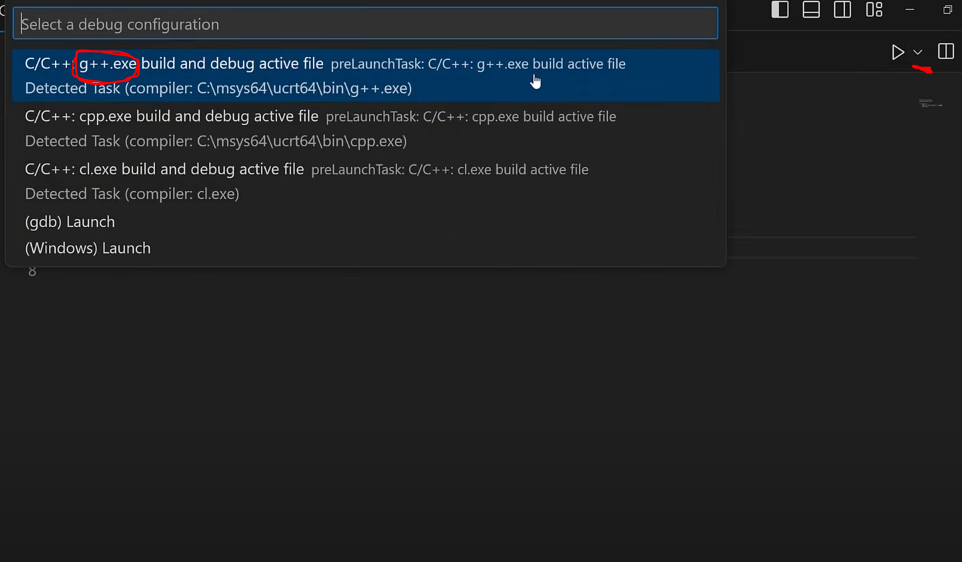Click the Split Editor icon

(946, 52)
